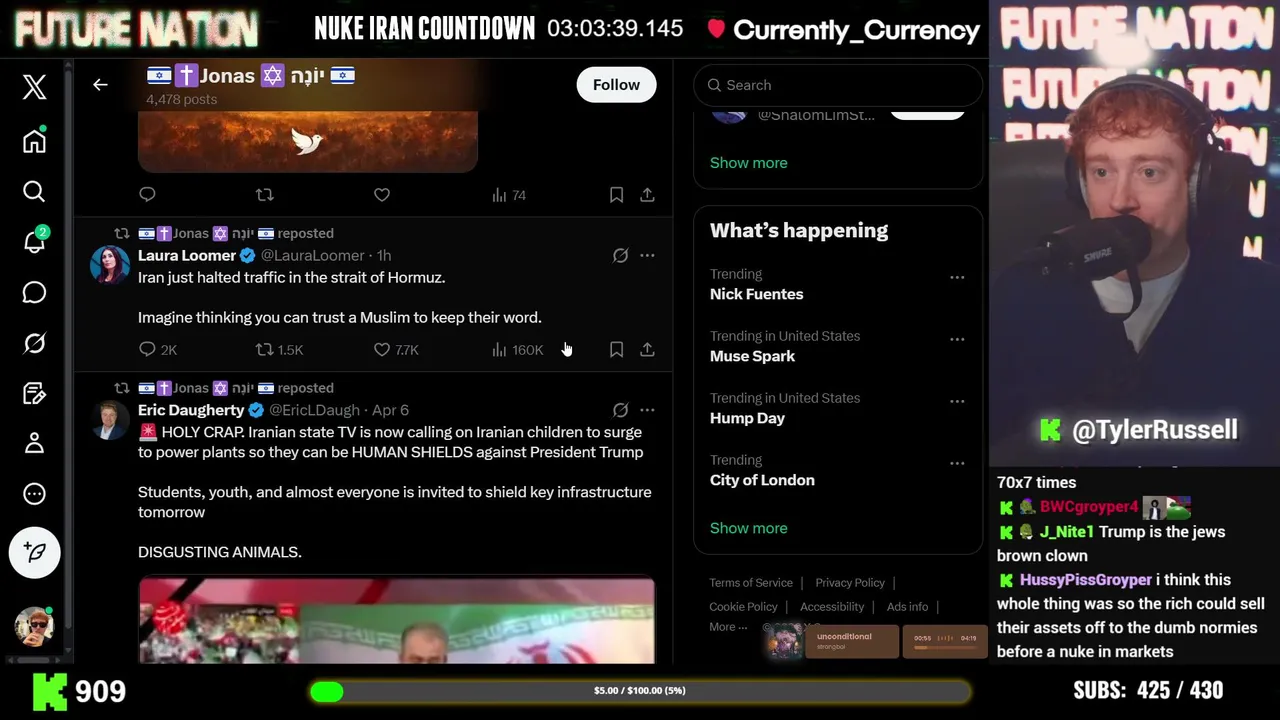Open the account avatar in the sidebar
Image resolution: width=1280 pixels, height=720 pixels.
tap(34, 625)
